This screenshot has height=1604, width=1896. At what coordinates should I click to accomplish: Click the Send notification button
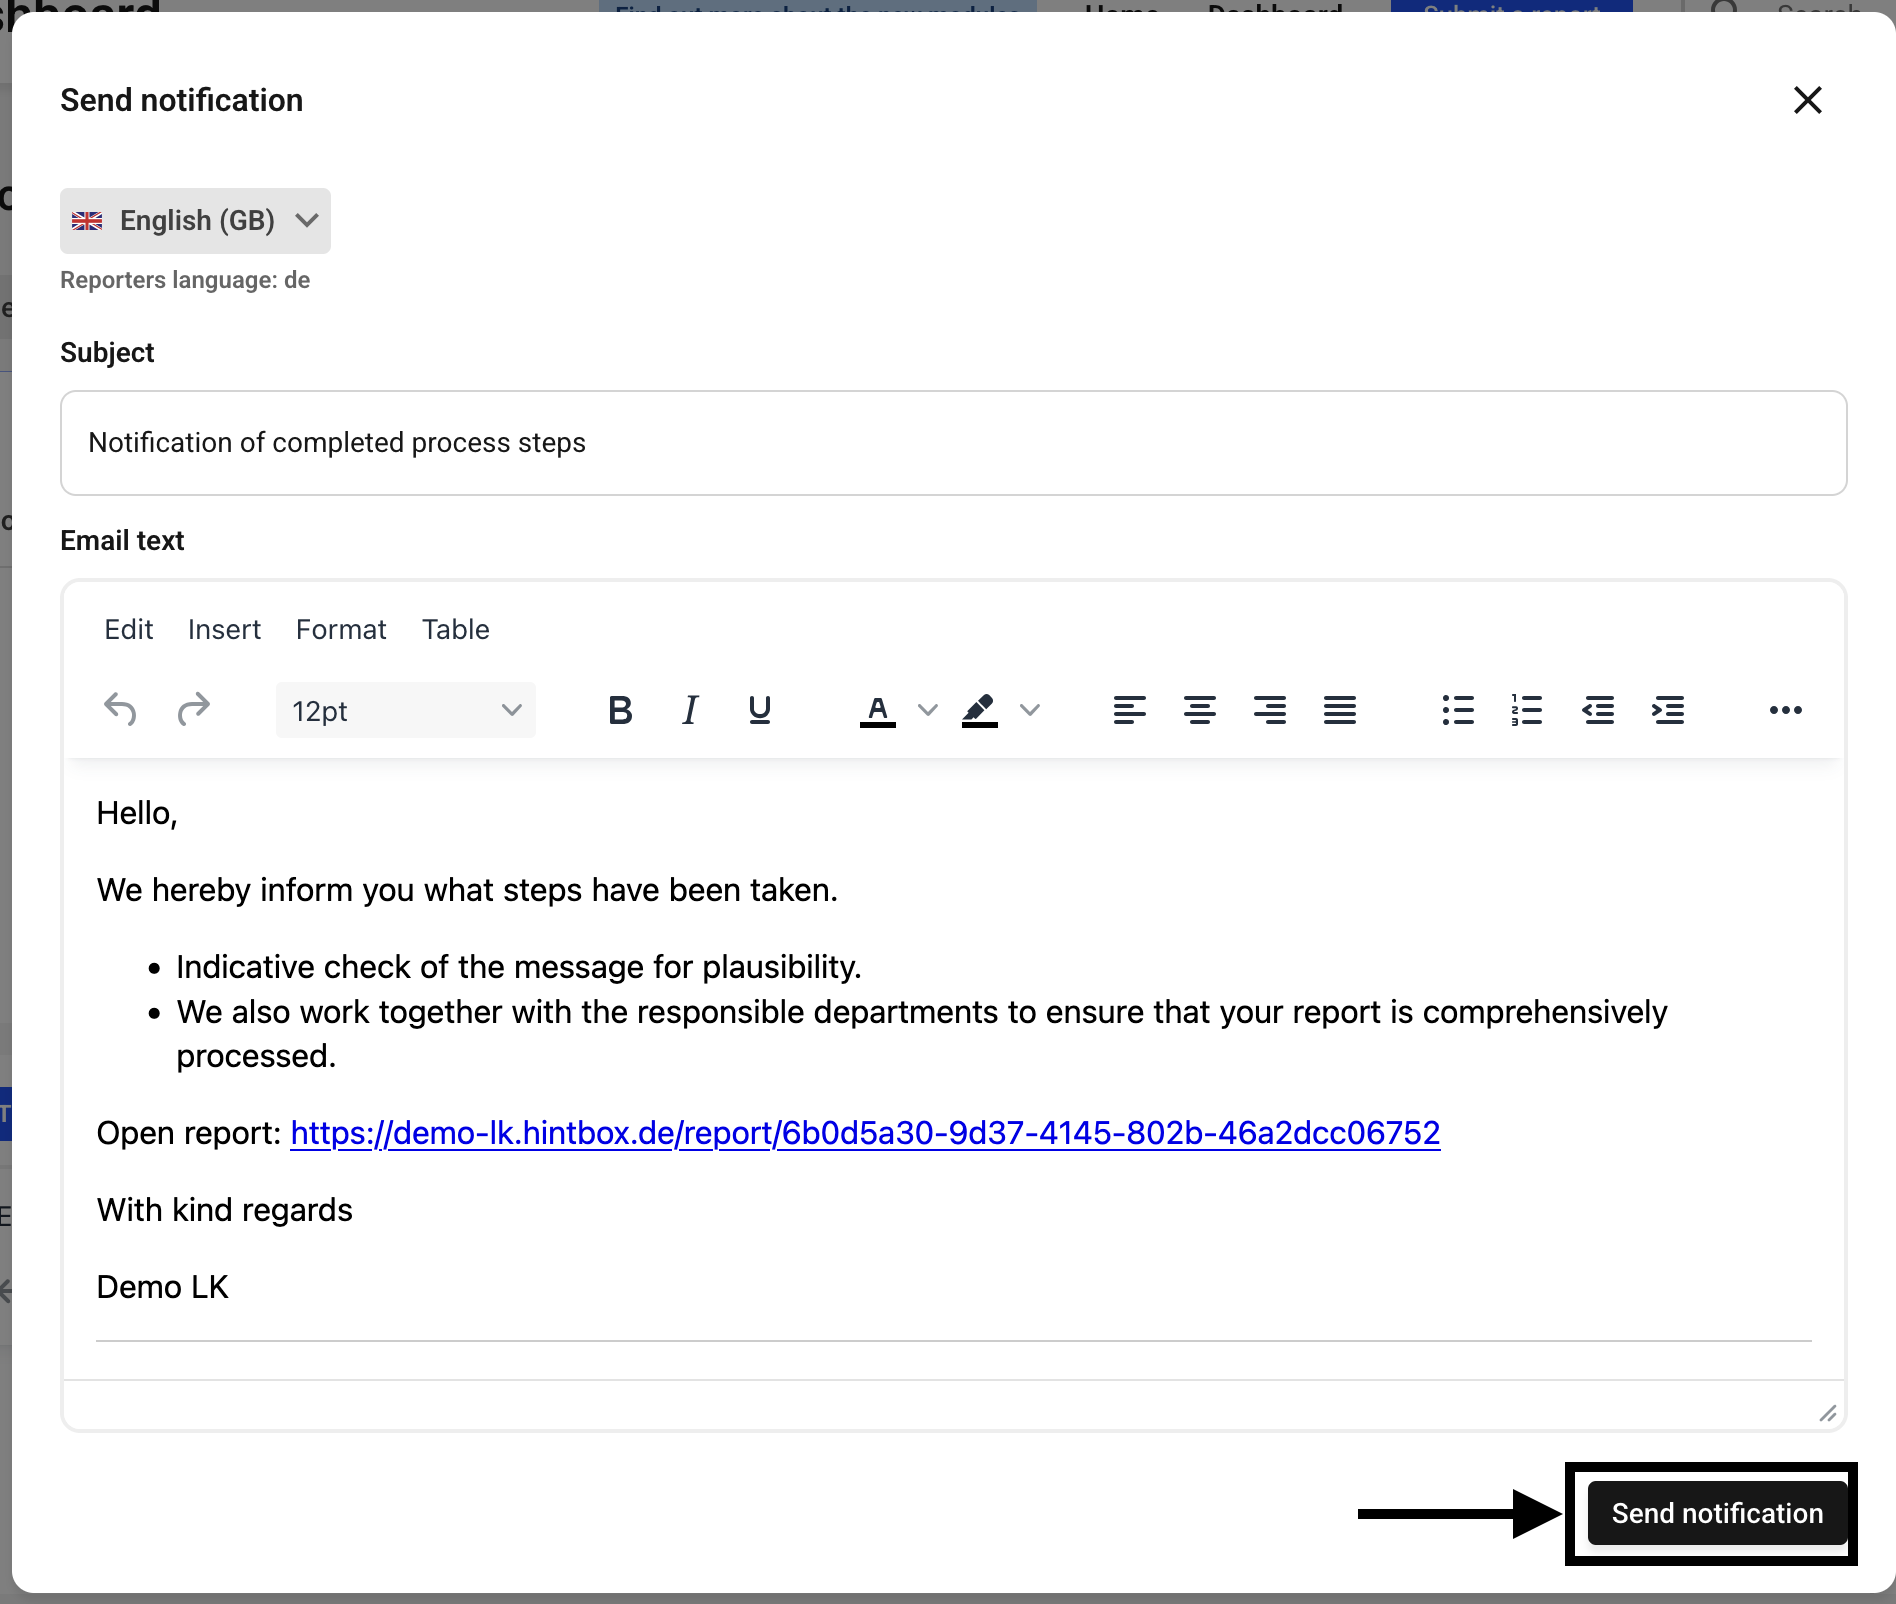pos(1716,1513)
